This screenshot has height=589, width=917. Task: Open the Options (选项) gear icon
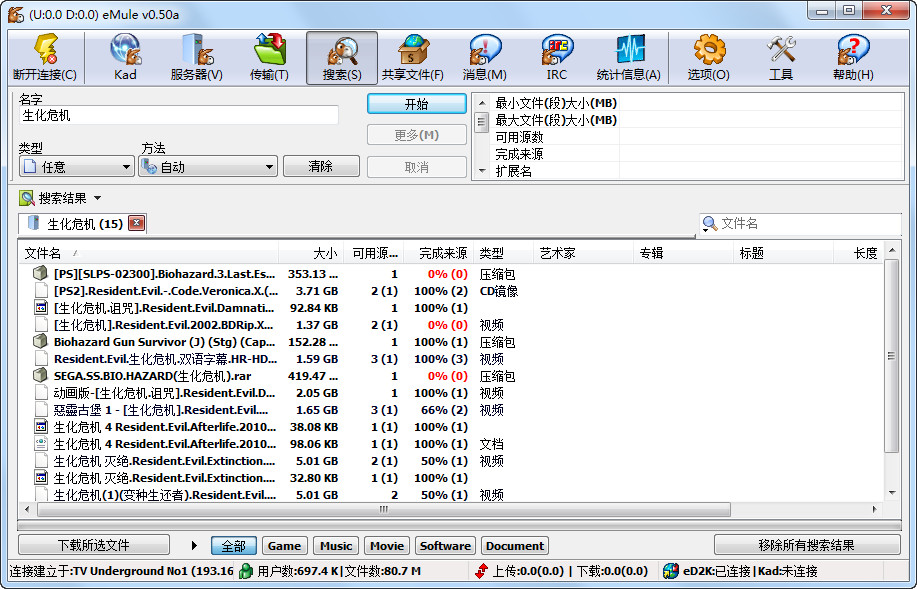pos(709,57)
